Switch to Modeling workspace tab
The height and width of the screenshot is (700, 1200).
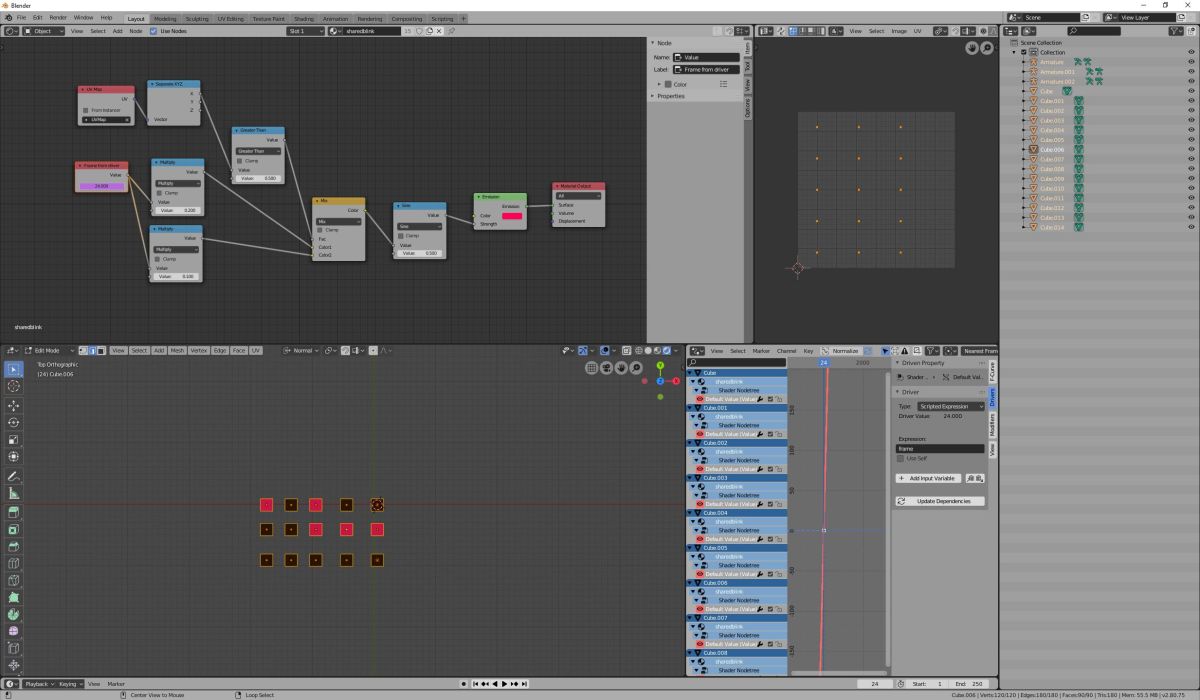click(165, 18)
